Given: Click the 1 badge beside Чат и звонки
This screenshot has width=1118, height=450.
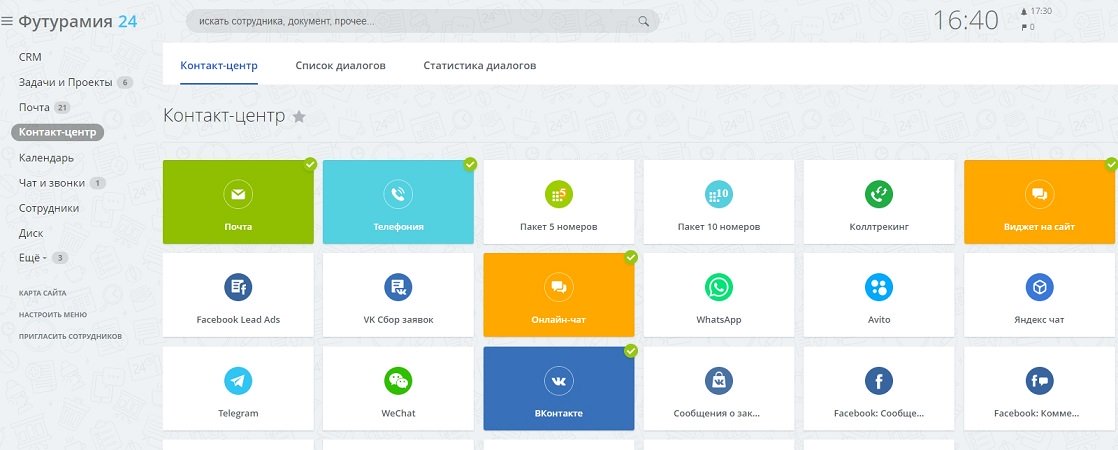Looking at the screenshot, I should coord(98,183).
